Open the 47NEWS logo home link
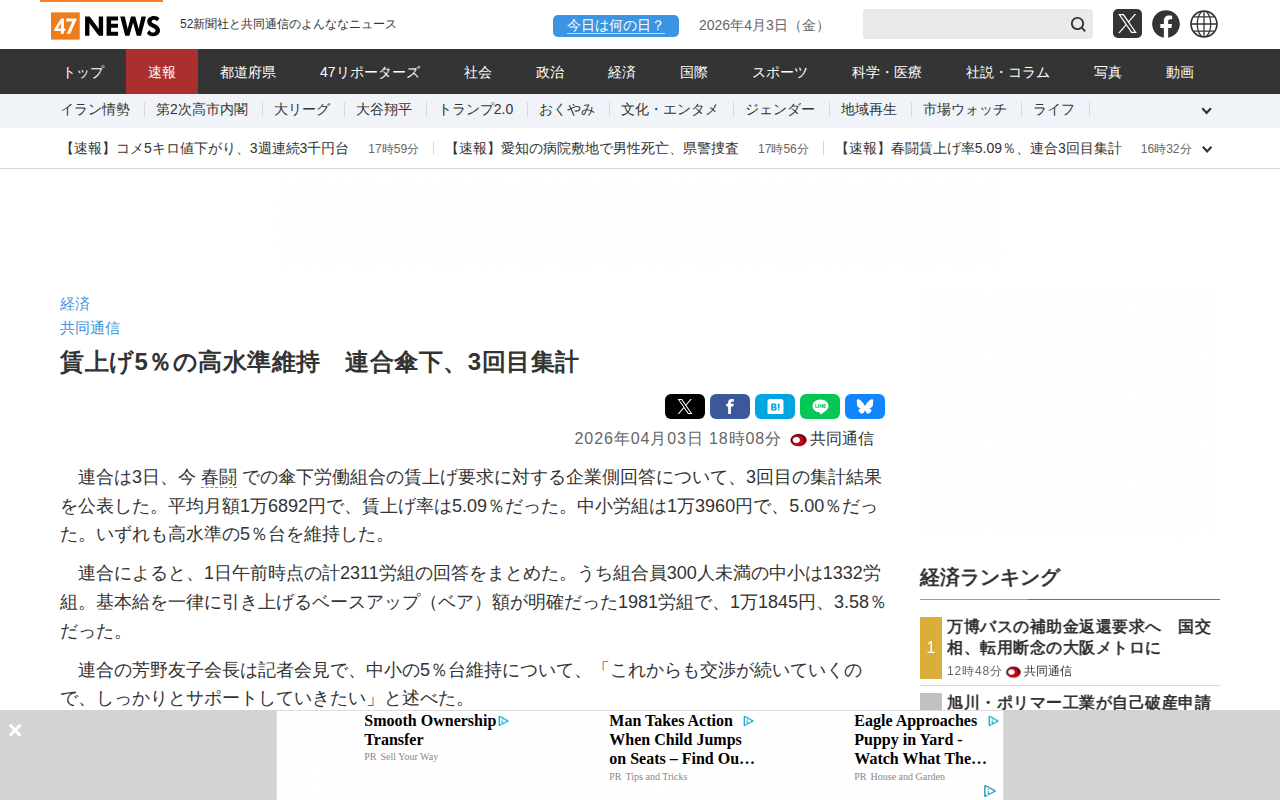The height and width of the screenshot is (800, 1280). (105, 25)
